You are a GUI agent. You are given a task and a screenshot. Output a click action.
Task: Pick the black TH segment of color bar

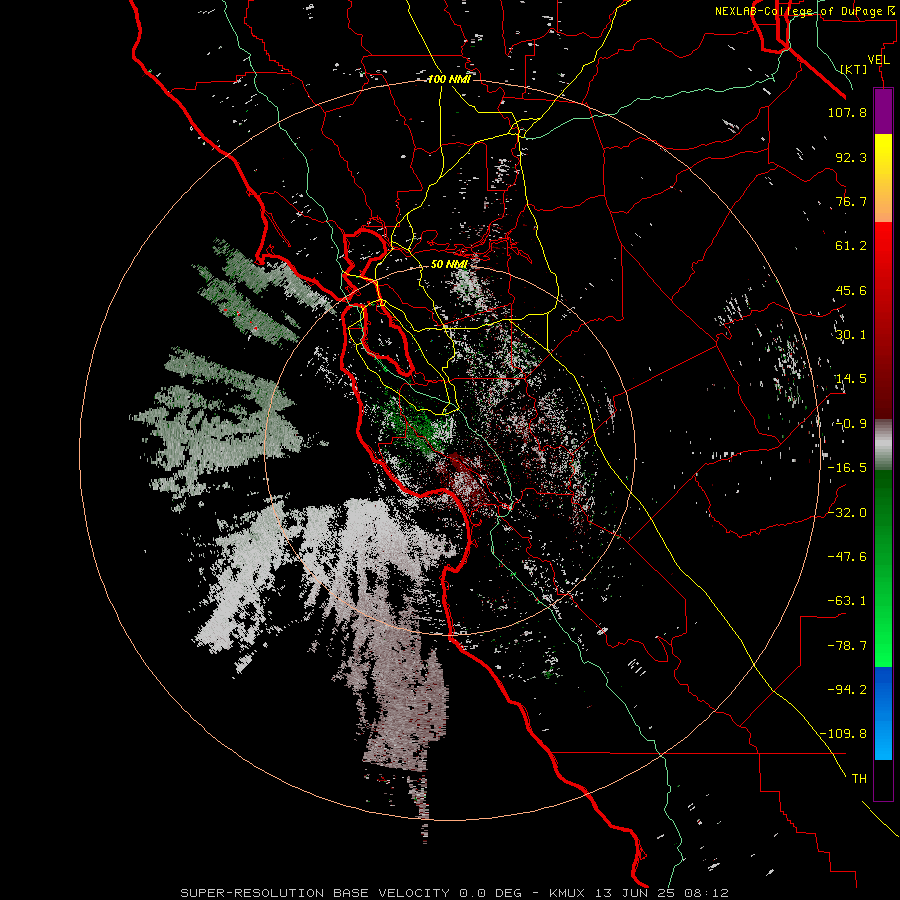[x=883, y=779]
